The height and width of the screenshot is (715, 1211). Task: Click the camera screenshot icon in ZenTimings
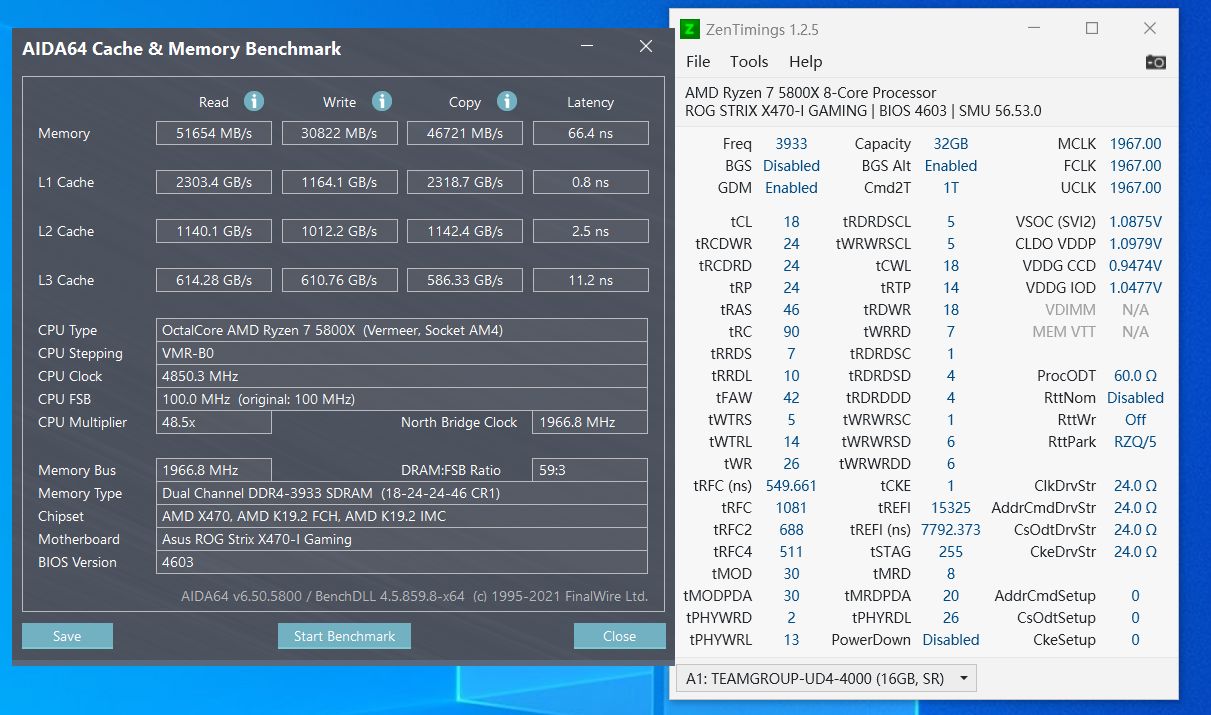click(x=1155, y=61)
